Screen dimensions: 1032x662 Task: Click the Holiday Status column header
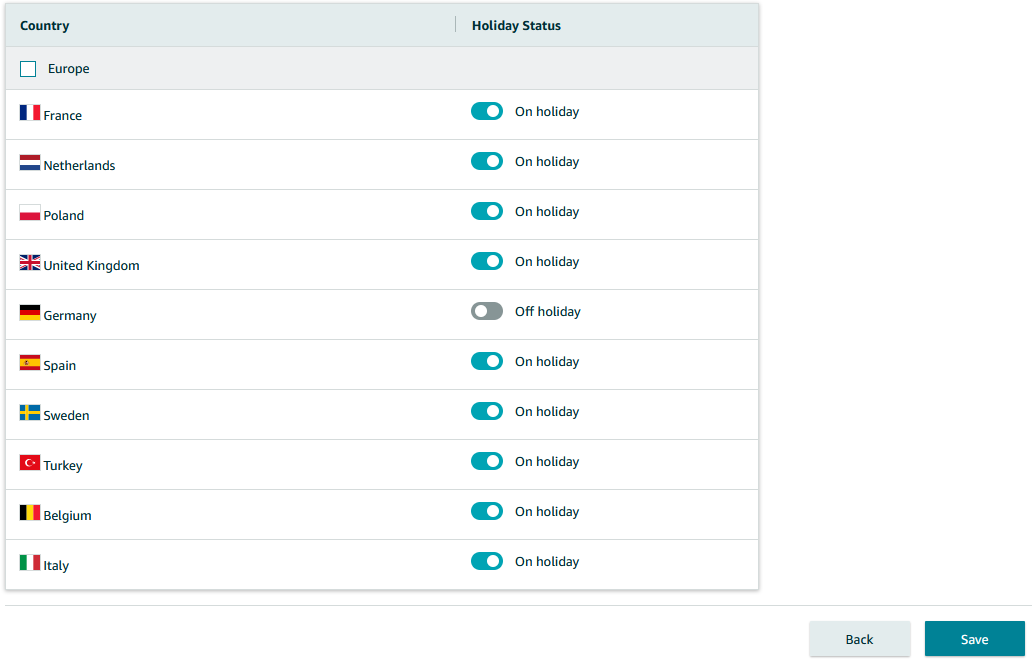(x=516, y=26)
